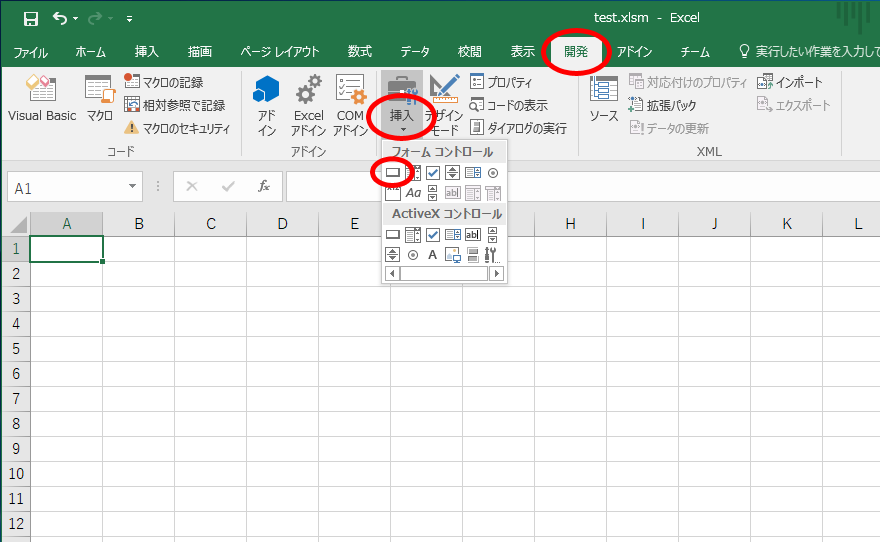Click コードの表示

tap(508, 105)
